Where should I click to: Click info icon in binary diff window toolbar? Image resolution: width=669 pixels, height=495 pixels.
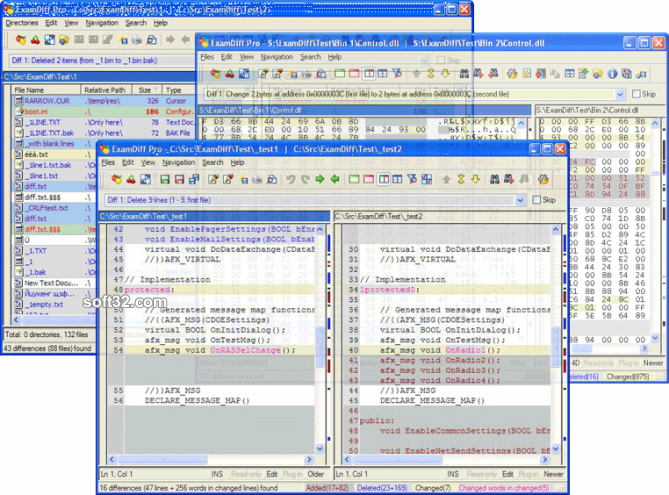click(x=612, y=74)
